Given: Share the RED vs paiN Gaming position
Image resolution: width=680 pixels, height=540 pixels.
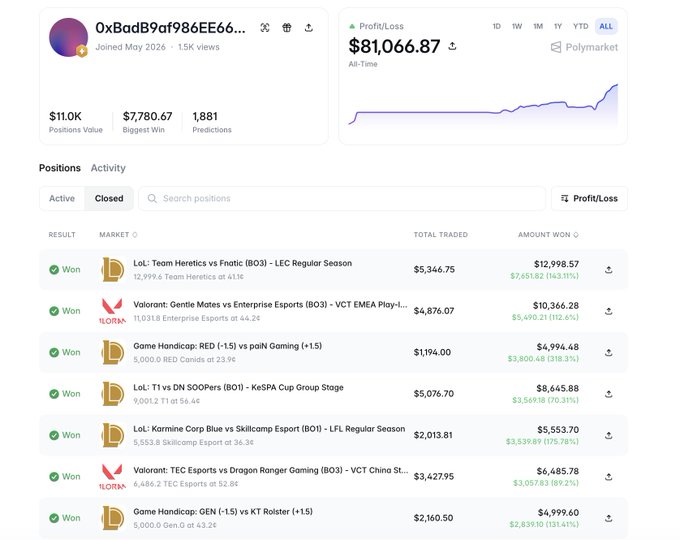Looking at the screenshot, I should click(x=608, y=353).
